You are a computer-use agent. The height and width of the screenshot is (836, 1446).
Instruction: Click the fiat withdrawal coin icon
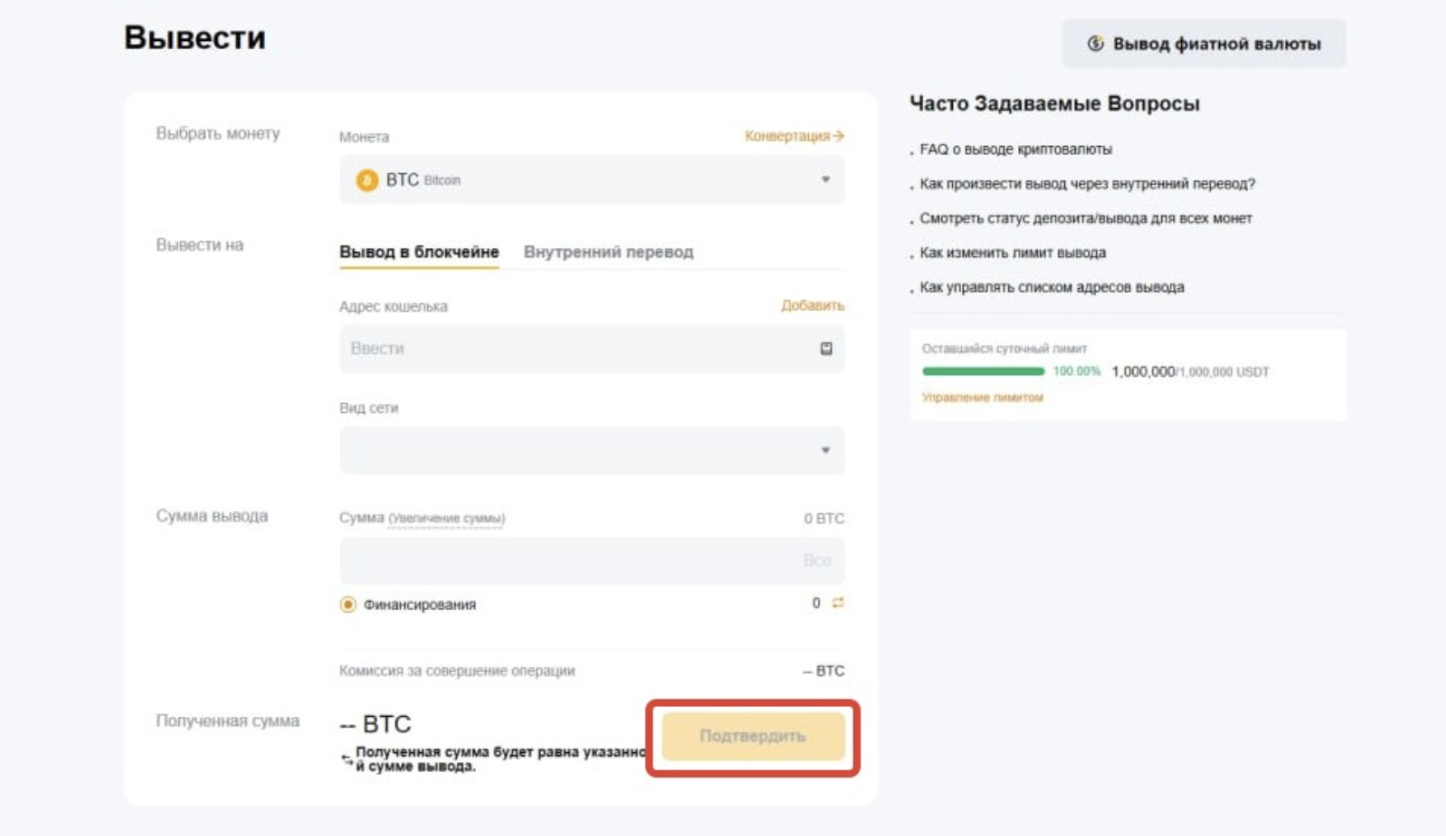click(1096, 44)
